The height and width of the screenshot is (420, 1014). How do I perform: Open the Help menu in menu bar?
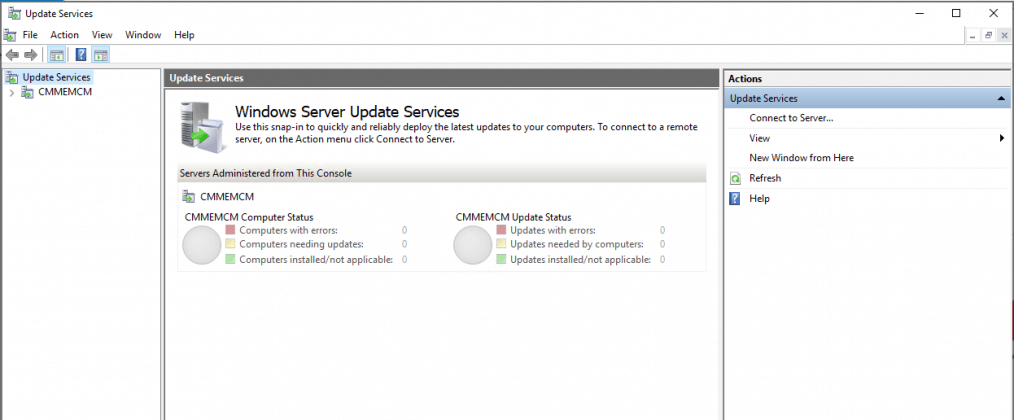[x=184, y=35]
